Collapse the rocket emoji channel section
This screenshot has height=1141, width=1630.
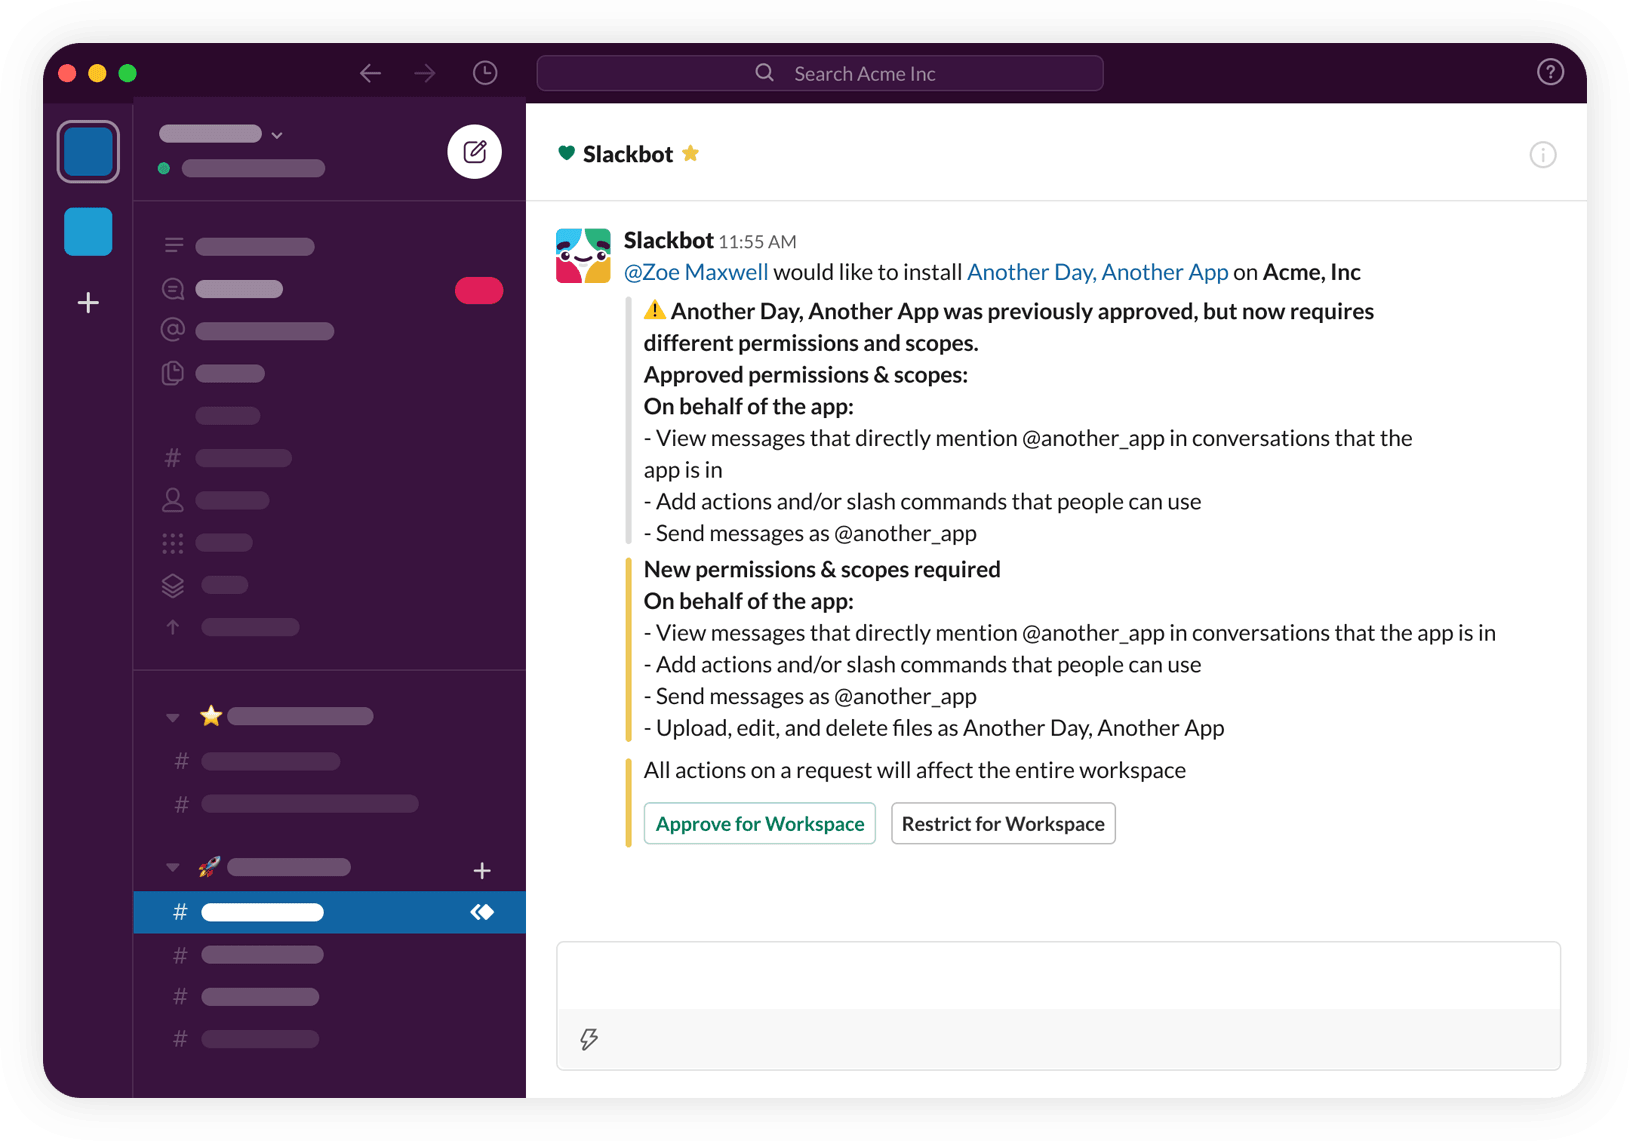[x=171, y=867]
